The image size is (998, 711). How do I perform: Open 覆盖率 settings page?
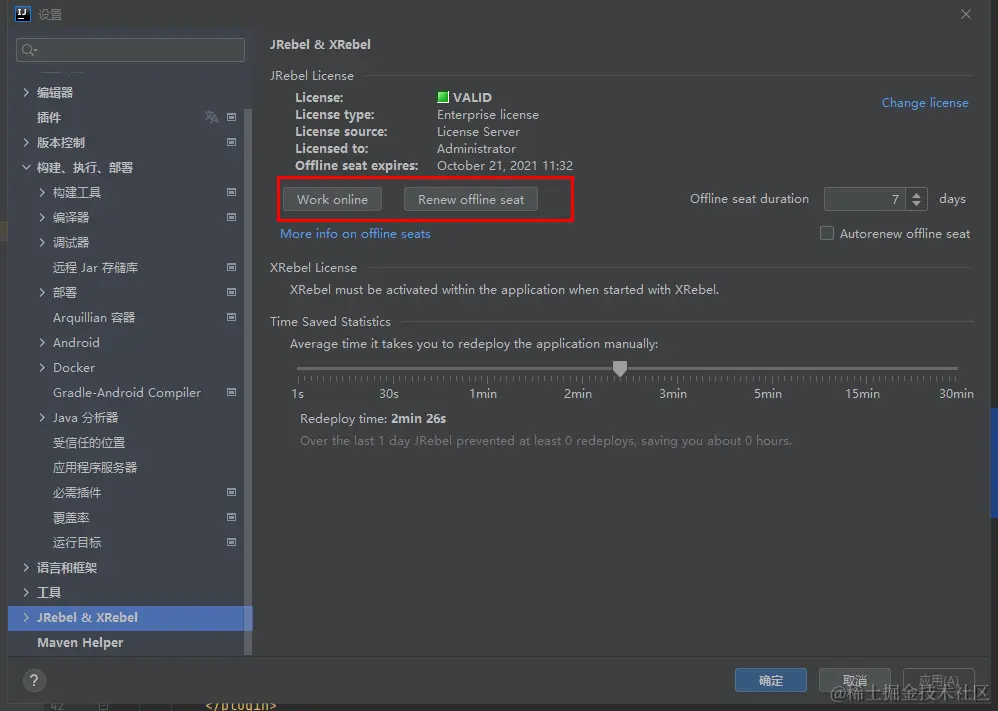(71, 517)
